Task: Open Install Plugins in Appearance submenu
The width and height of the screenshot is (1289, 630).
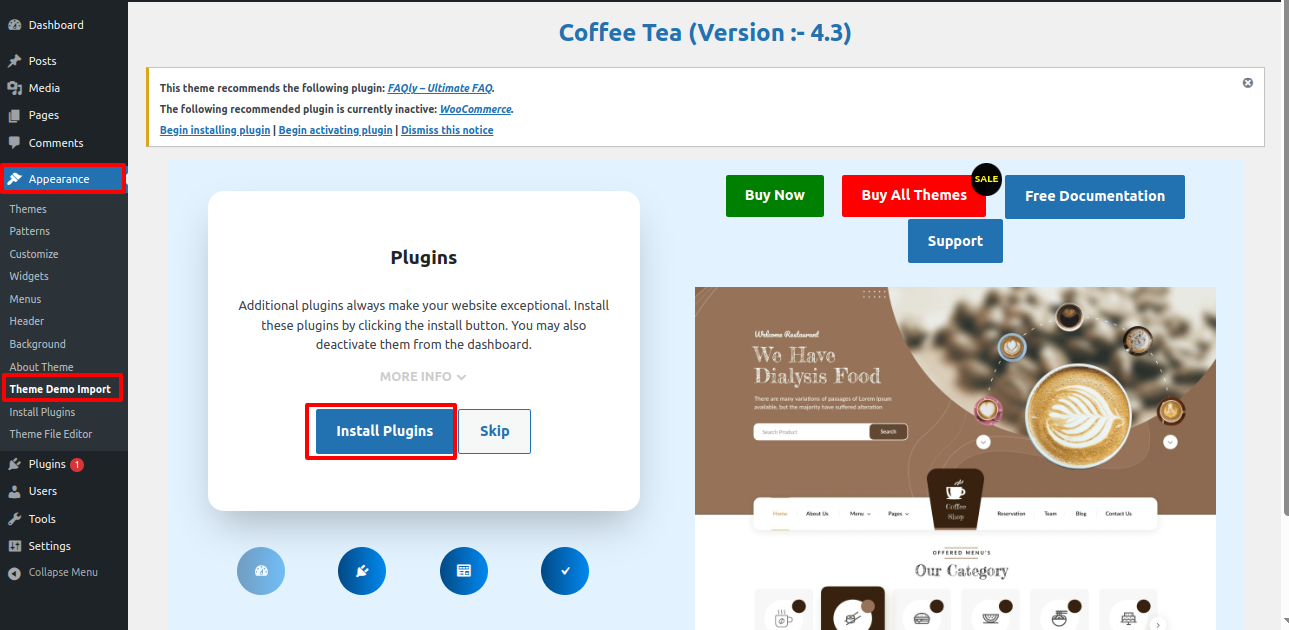Action: pyautogui.click(x=42, y=412)
